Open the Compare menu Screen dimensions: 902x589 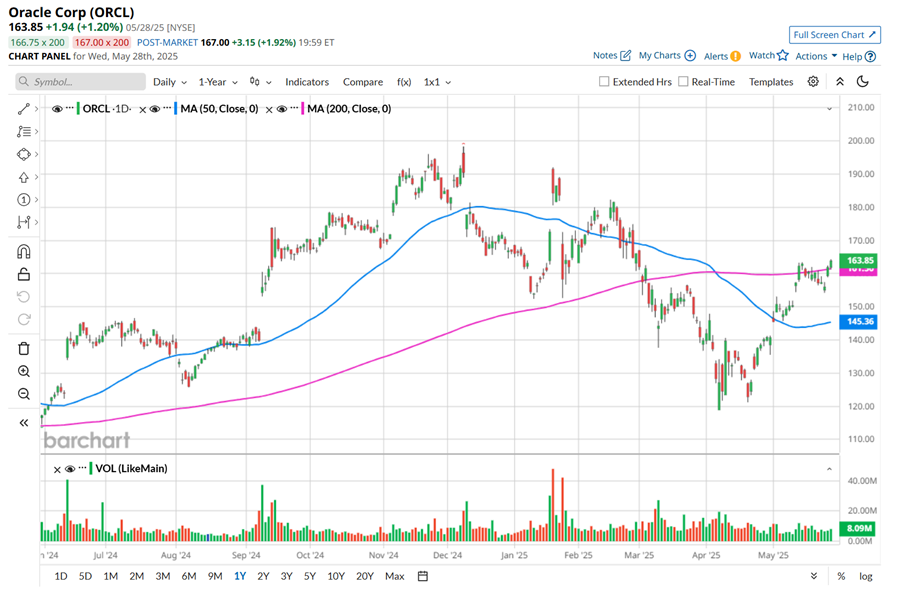pos(363,82)
